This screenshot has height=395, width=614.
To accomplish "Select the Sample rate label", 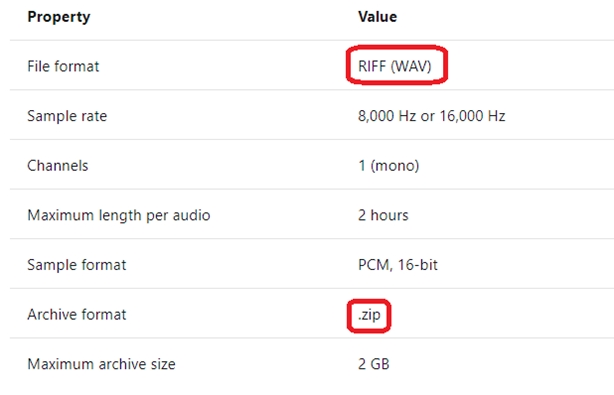I will point(67,116).
